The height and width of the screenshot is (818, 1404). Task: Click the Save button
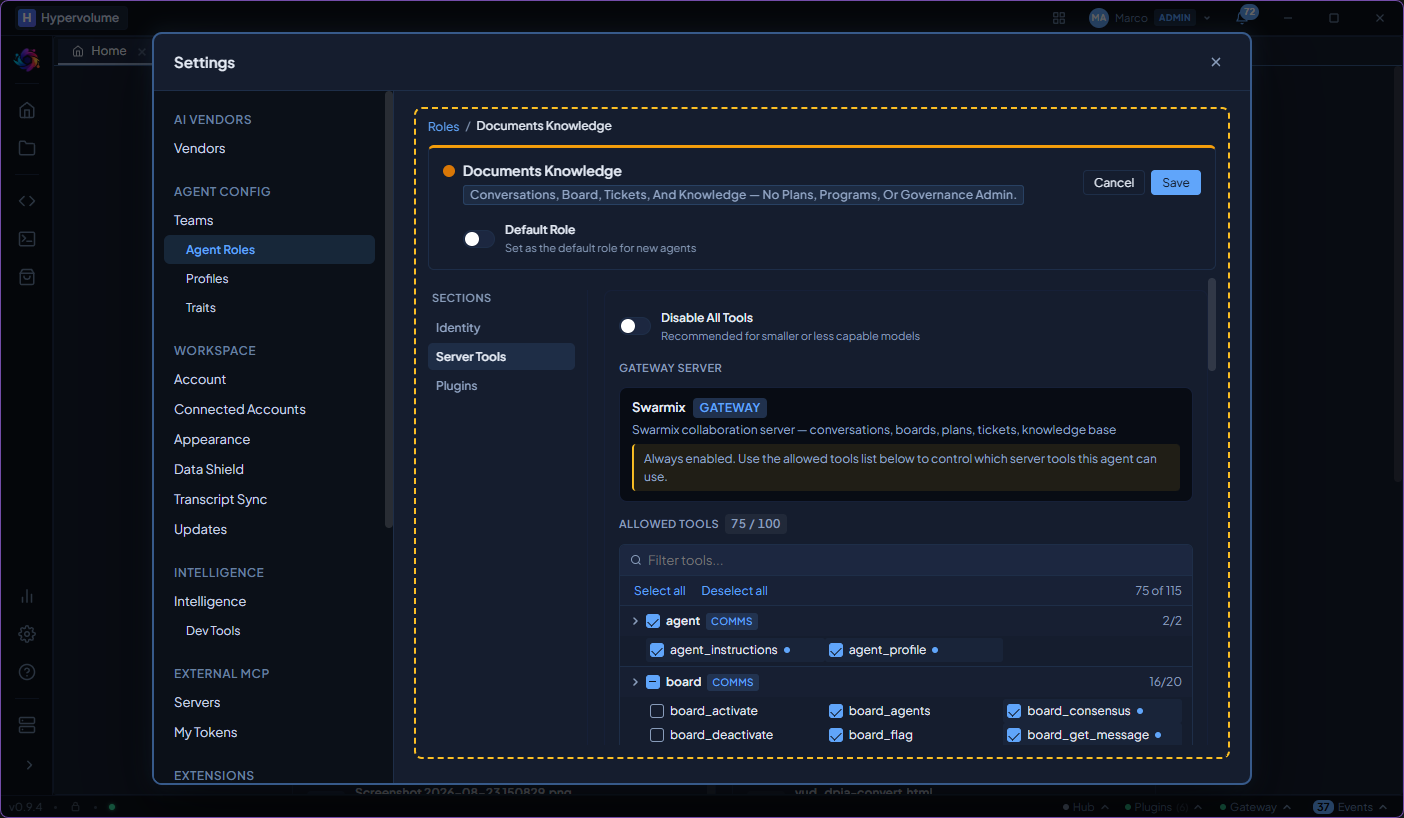coord(1176,182)
